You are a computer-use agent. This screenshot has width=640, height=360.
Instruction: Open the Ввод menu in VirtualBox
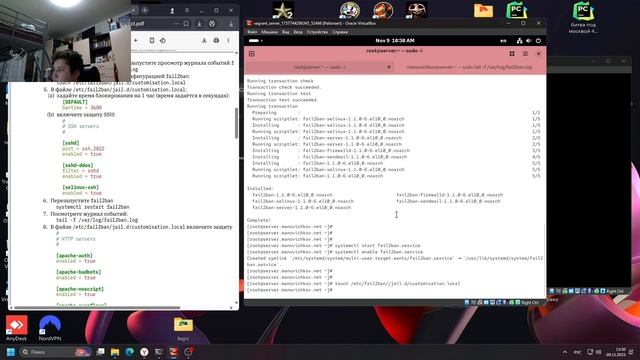tap(298, 32)
